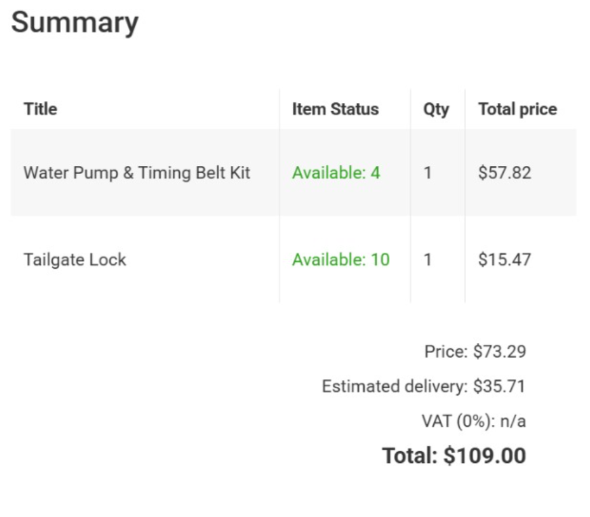This screenshot has height=517, width=590.
Task: Select the Title column header
Action: pos(40,109)
